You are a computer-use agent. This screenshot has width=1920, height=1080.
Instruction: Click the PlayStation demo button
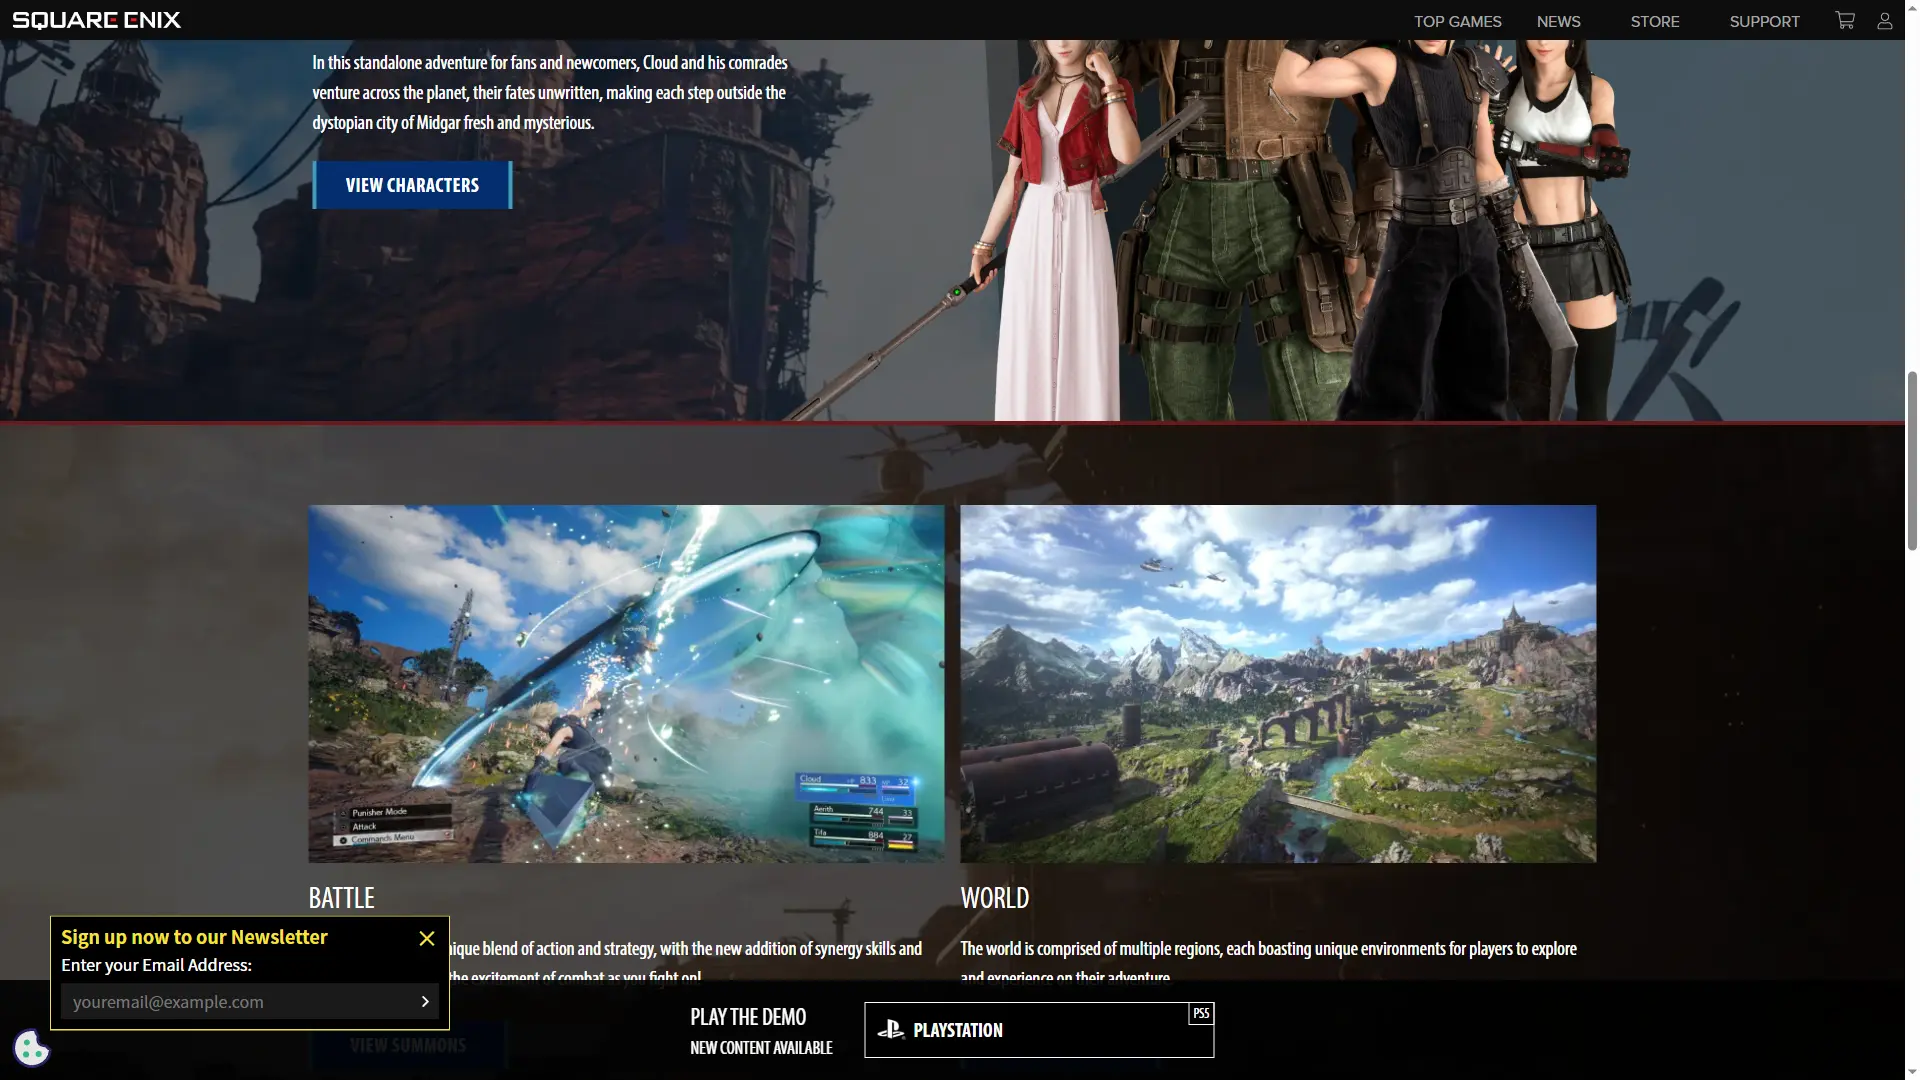[x=1038, y=1030]
